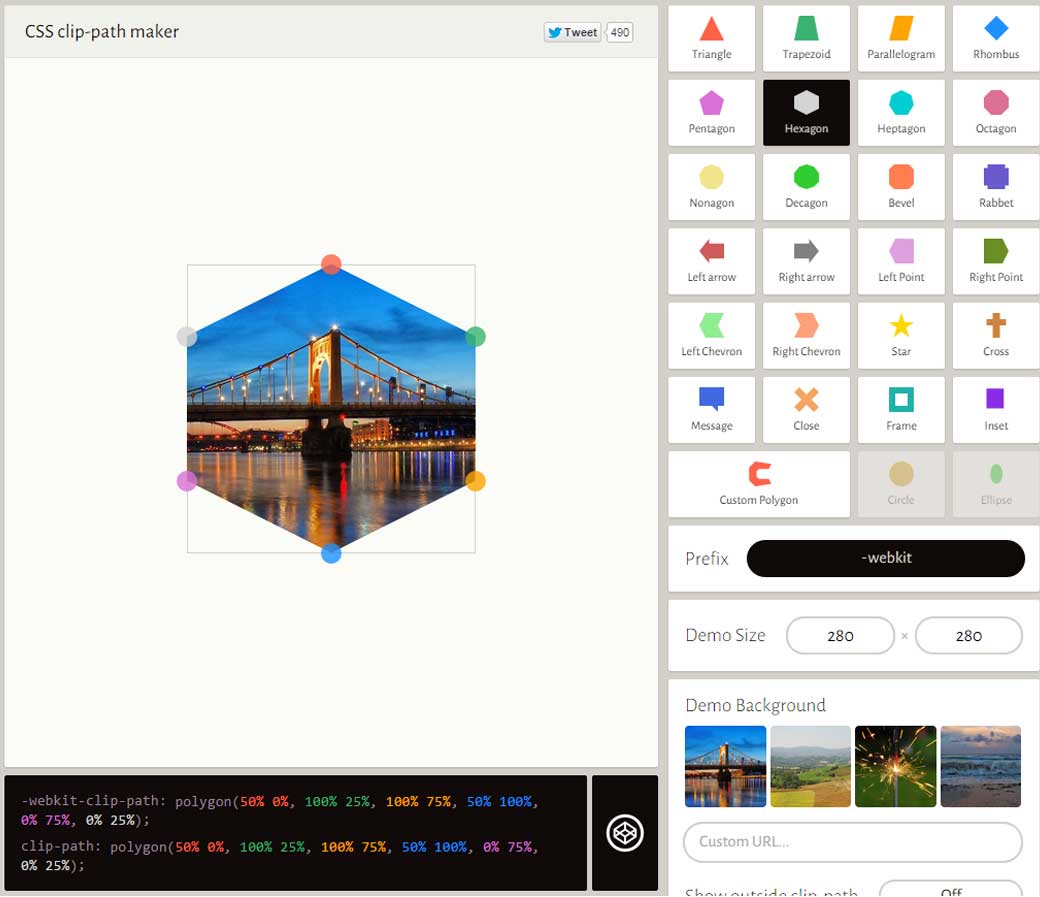Select the Frame shape

point(900,409)
